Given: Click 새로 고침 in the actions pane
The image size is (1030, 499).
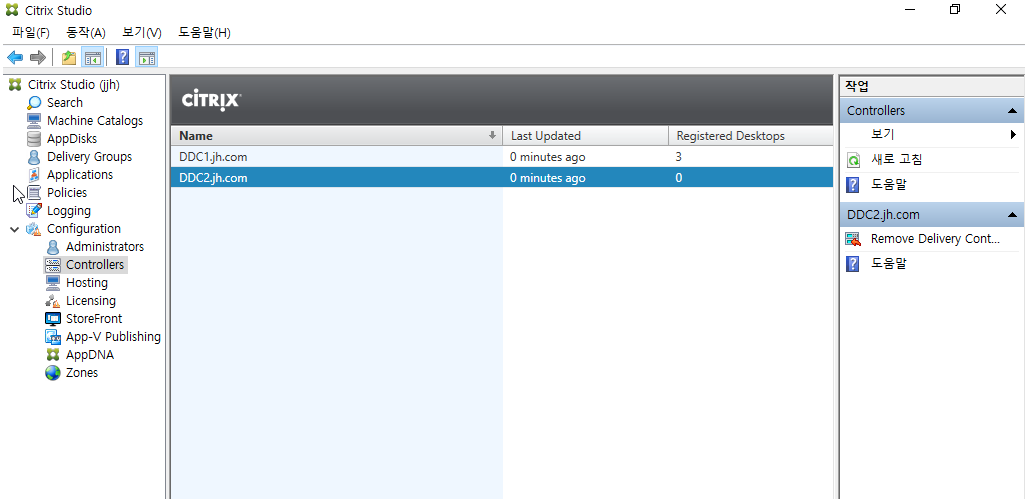Looking at the screenshot, I should [897, 160].
